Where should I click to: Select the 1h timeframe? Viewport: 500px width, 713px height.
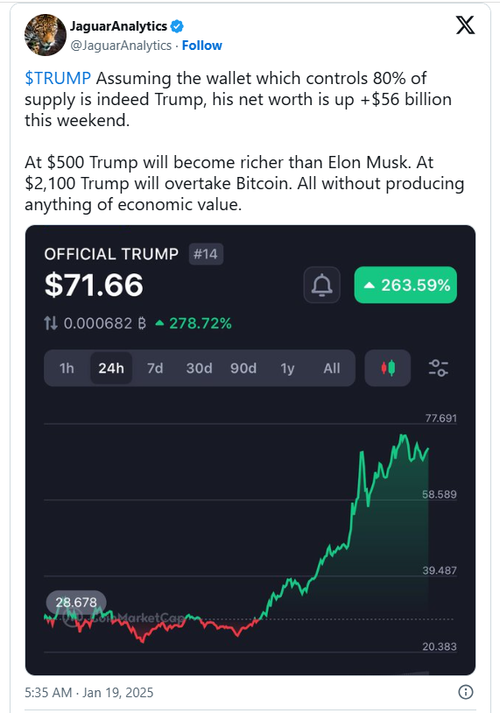tap(67, 368)
